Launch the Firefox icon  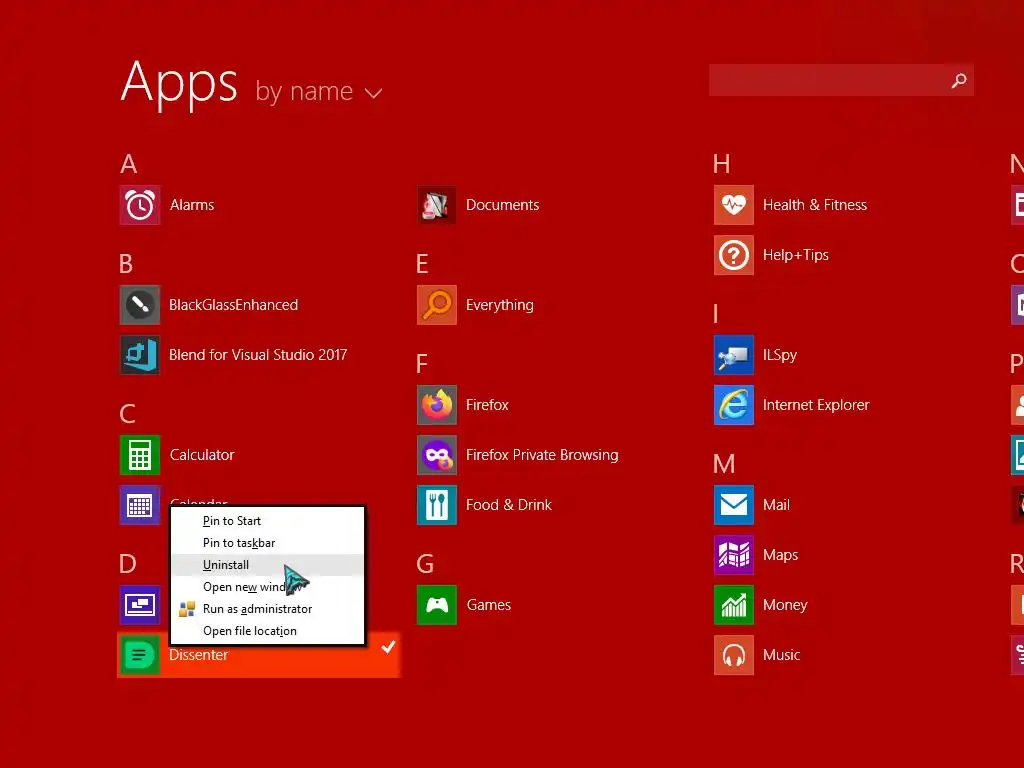tap(437, 405)
